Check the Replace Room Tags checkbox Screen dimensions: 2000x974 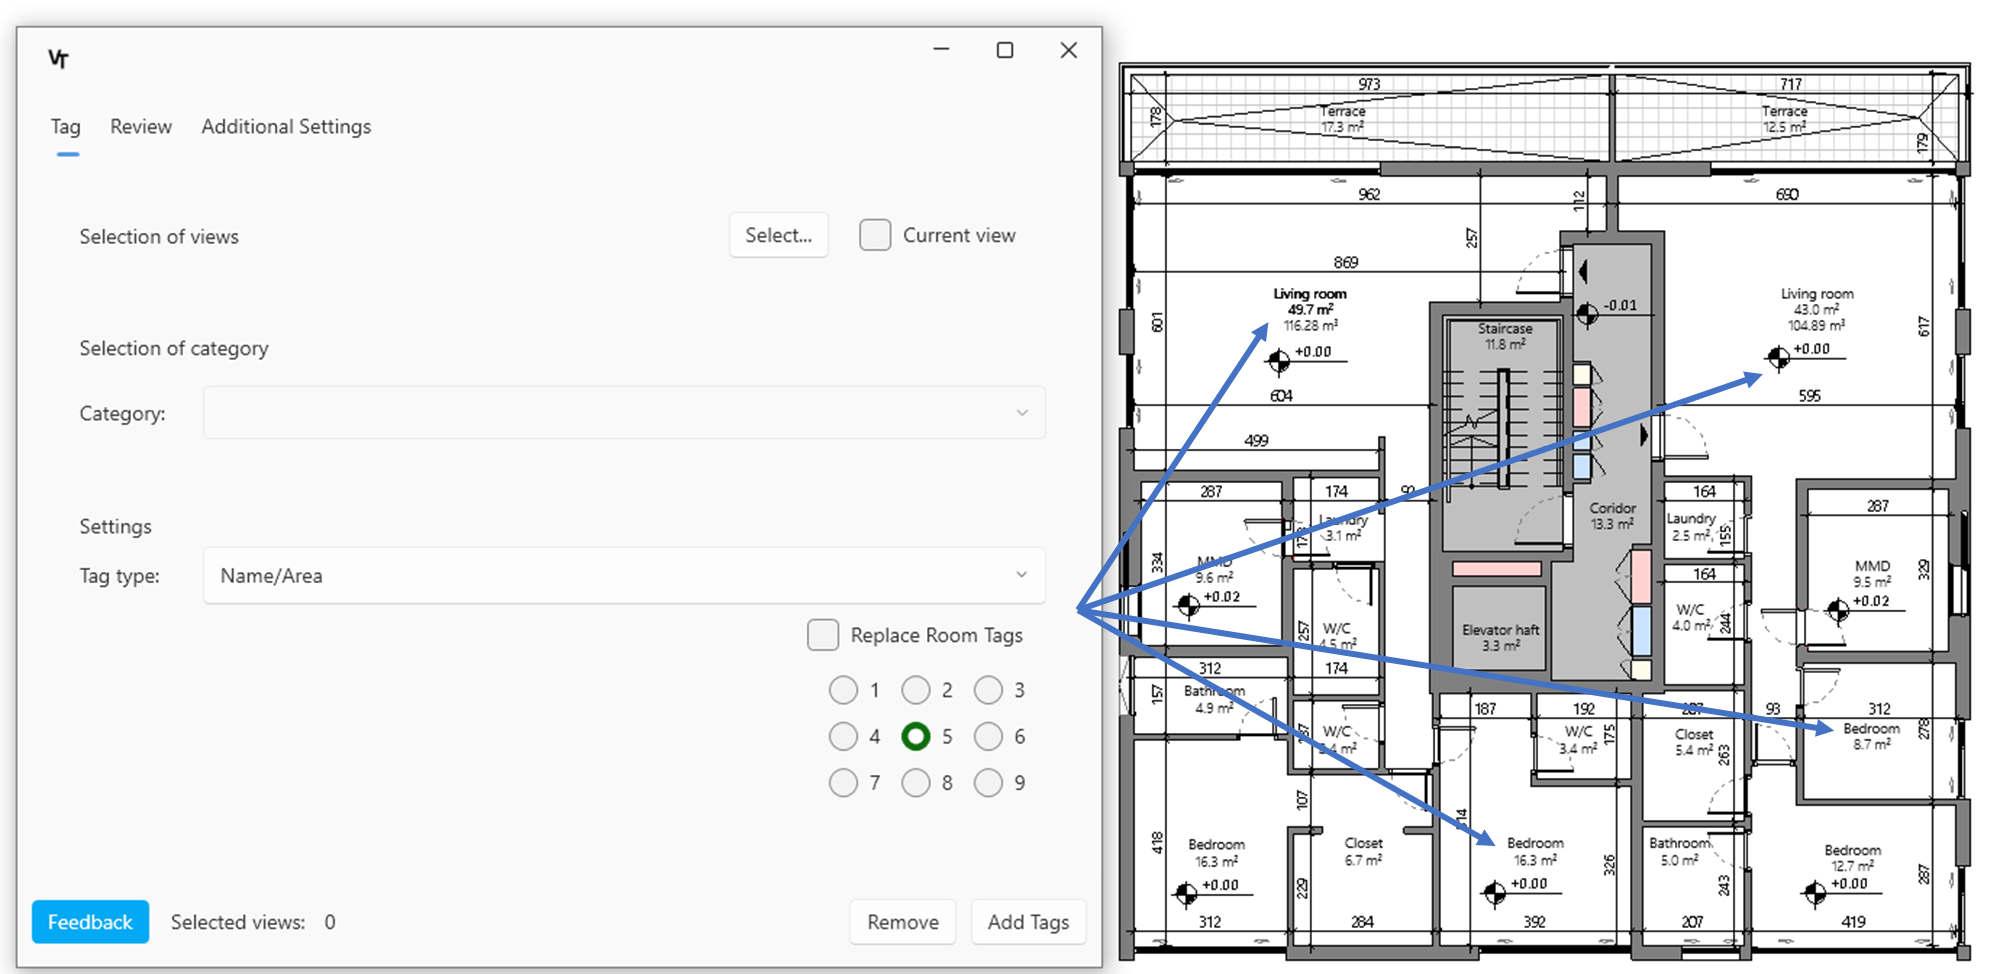823,635
